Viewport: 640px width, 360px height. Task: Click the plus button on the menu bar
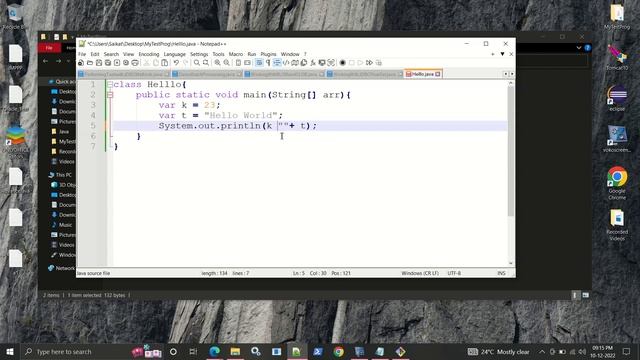click(x=493, y=54)
